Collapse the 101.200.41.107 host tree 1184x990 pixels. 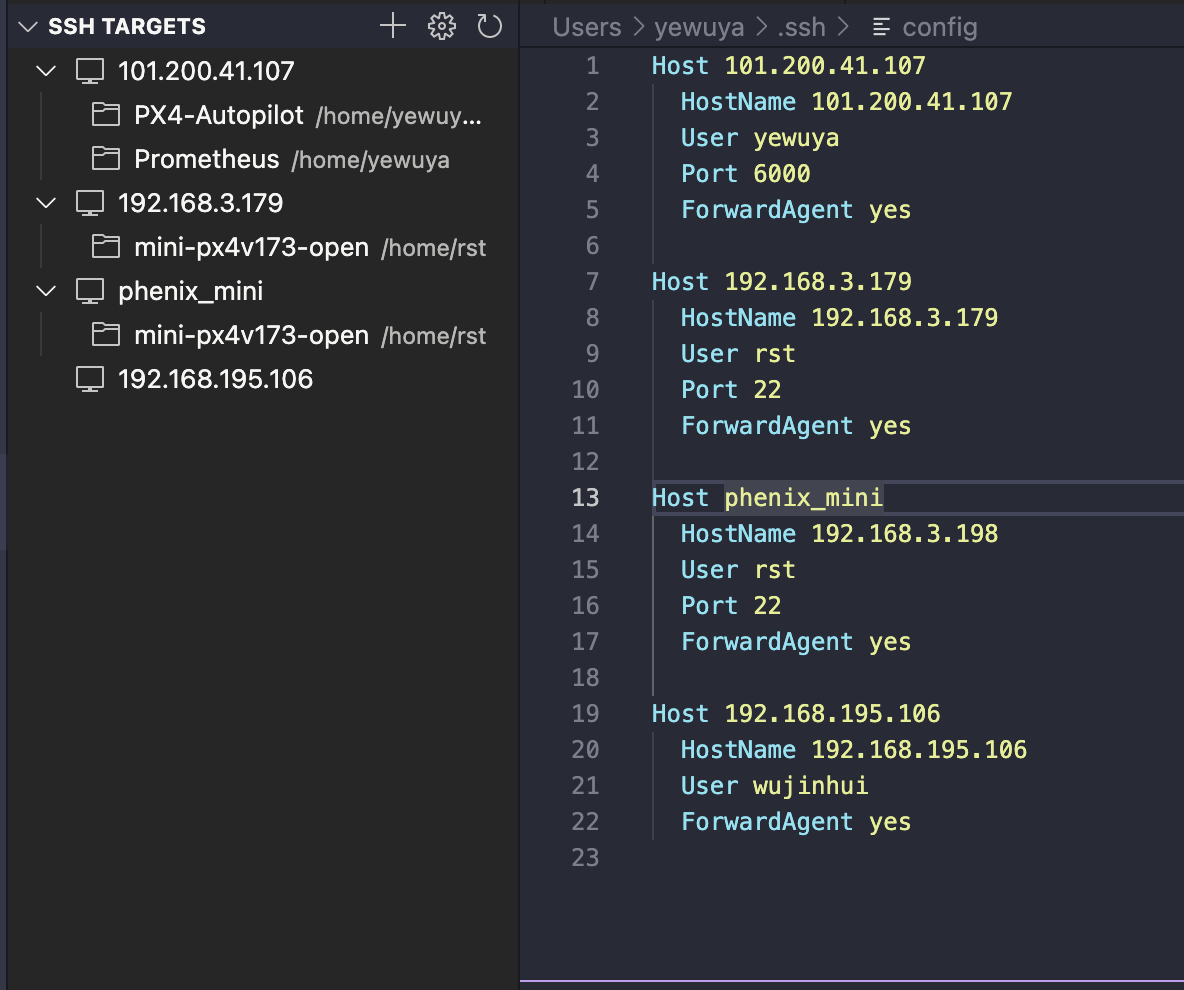45,71
